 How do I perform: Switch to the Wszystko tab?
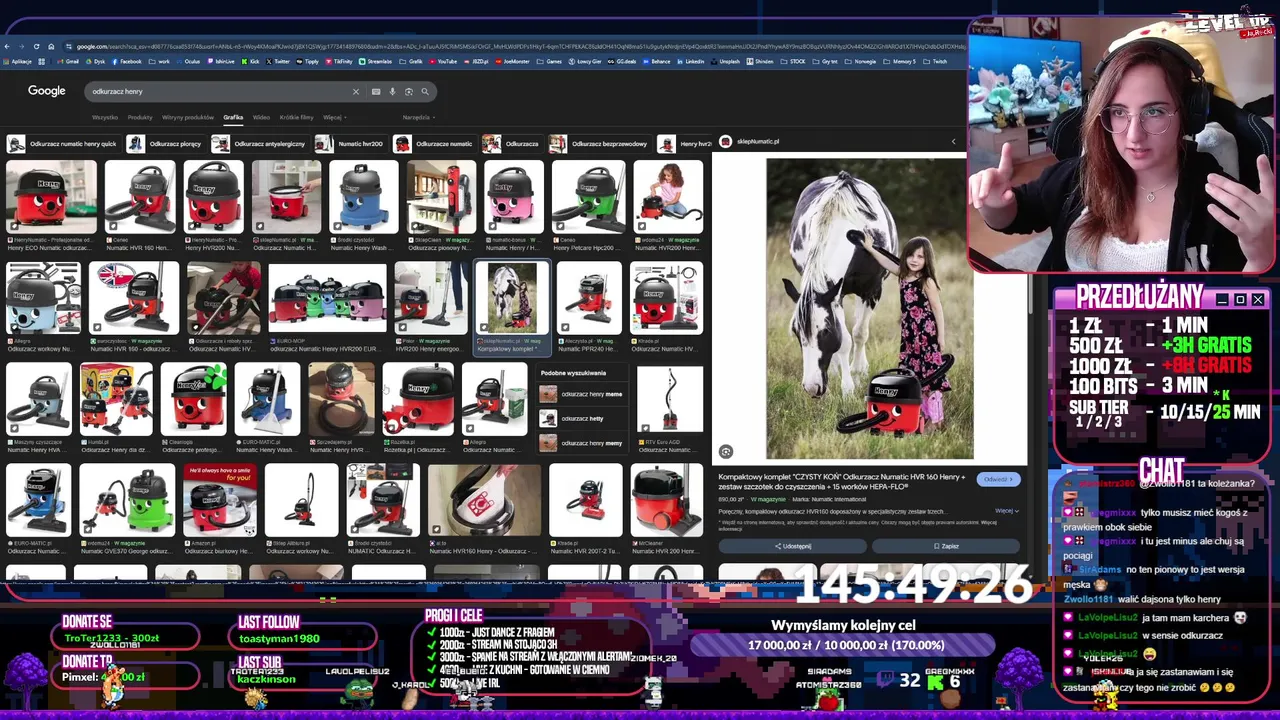click(105, 117)
